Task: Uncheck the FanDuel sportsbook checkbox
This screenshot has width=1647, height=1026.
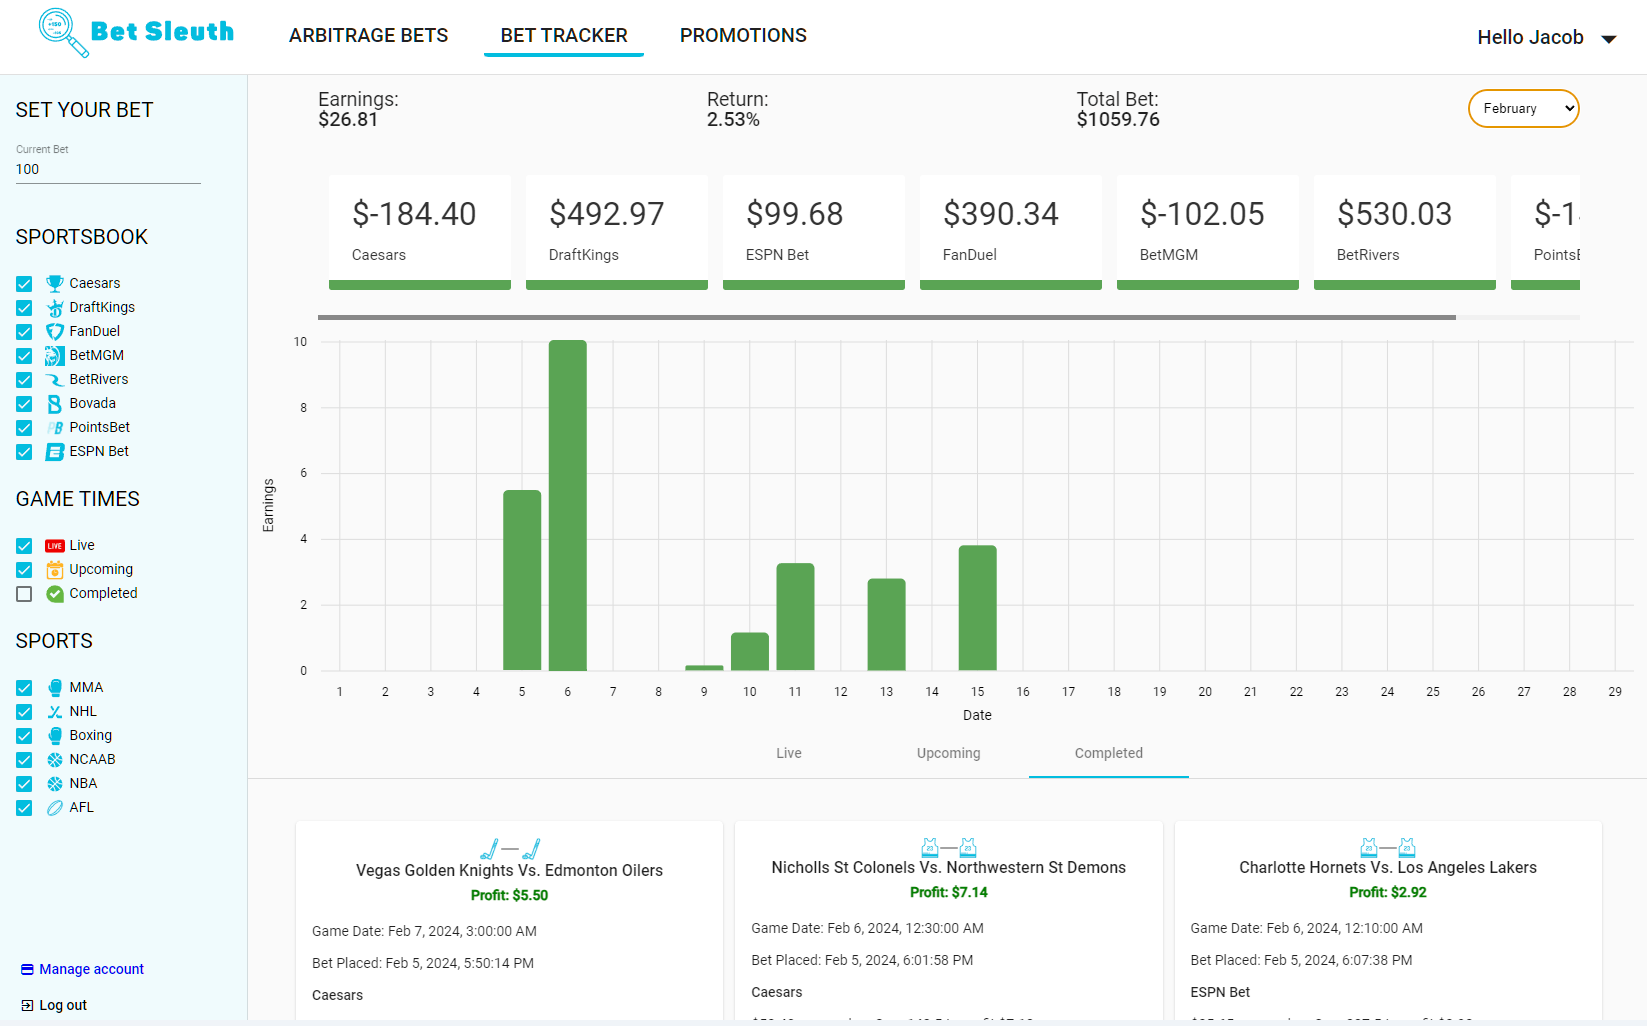Action: tap(24, 332)
